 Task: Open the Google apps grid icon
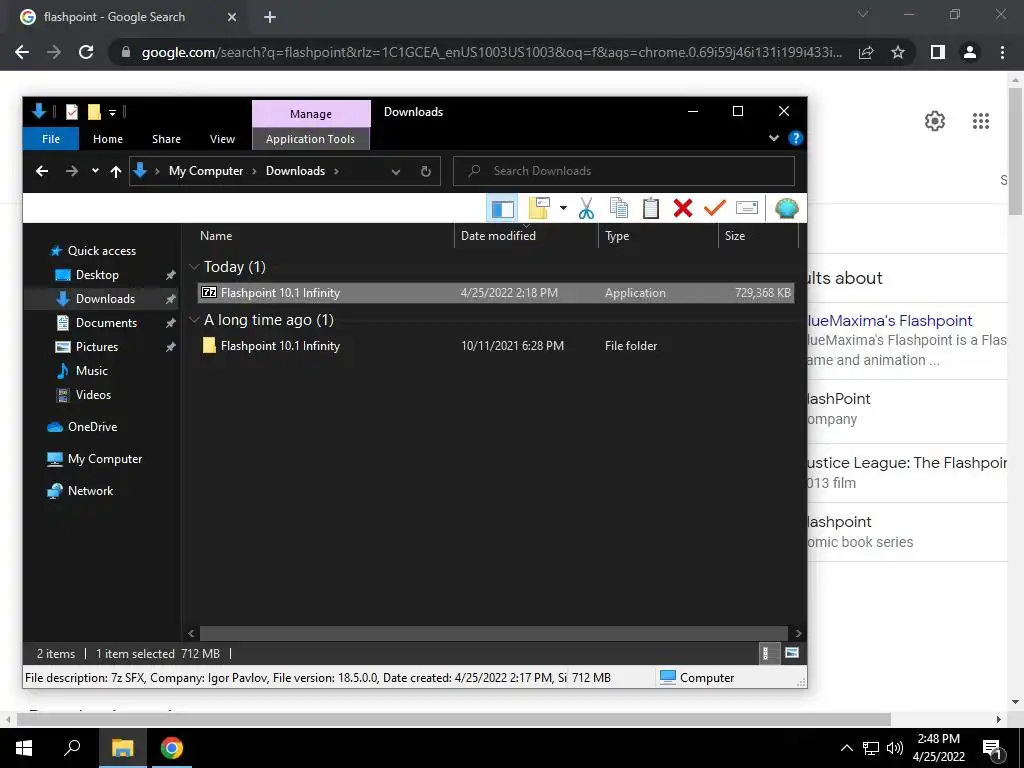(980, 121)
